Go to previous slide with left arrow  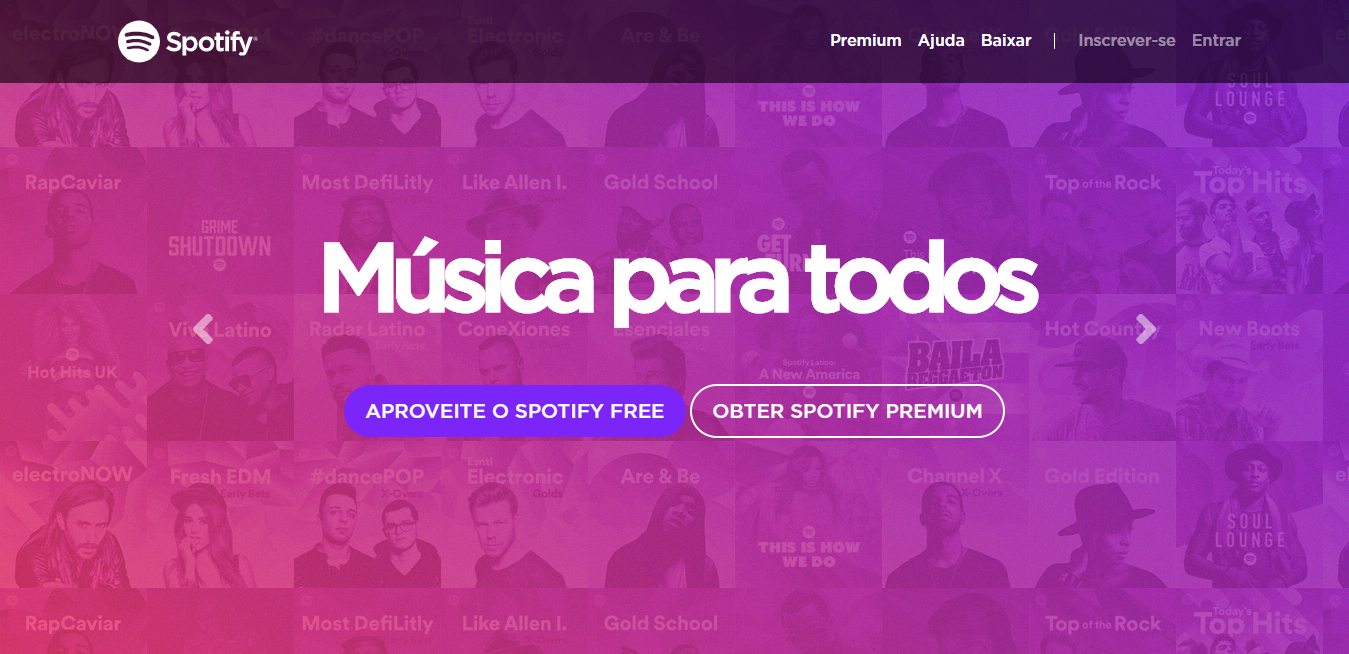[x=204, y=329]
